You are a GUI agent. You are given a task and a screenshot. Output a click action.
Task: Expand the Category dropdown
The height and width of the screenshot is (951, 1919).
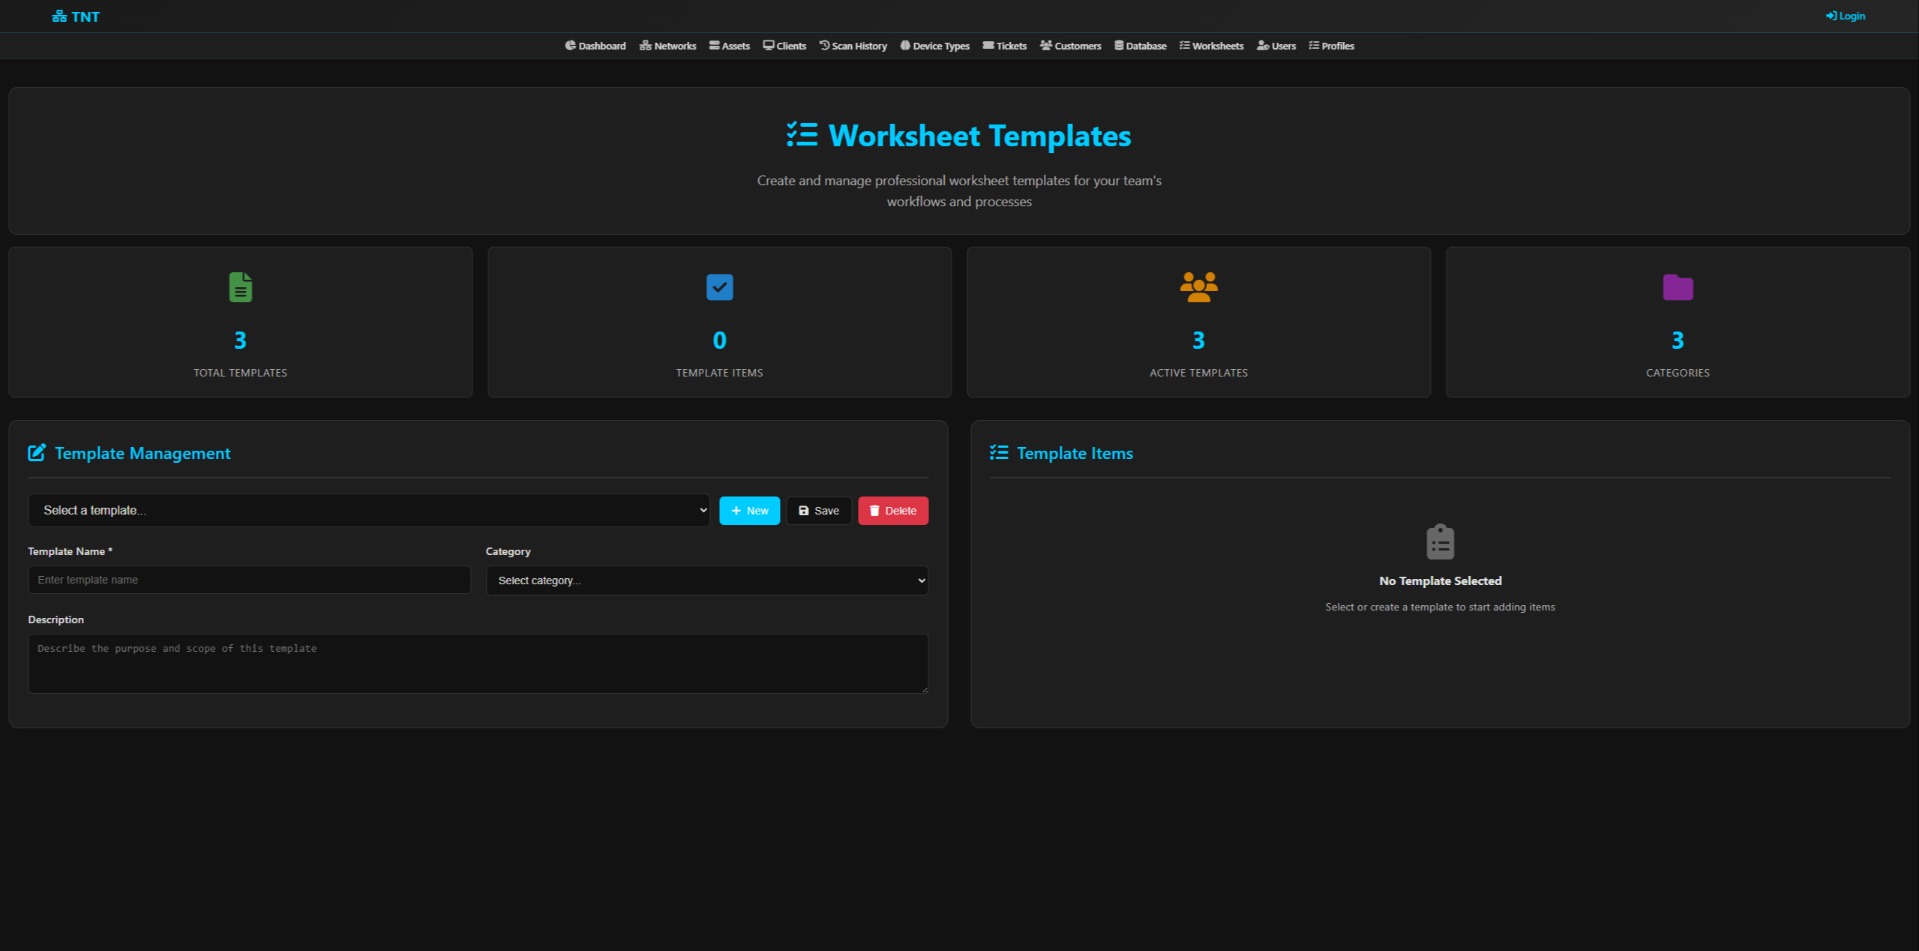[706, 580]
